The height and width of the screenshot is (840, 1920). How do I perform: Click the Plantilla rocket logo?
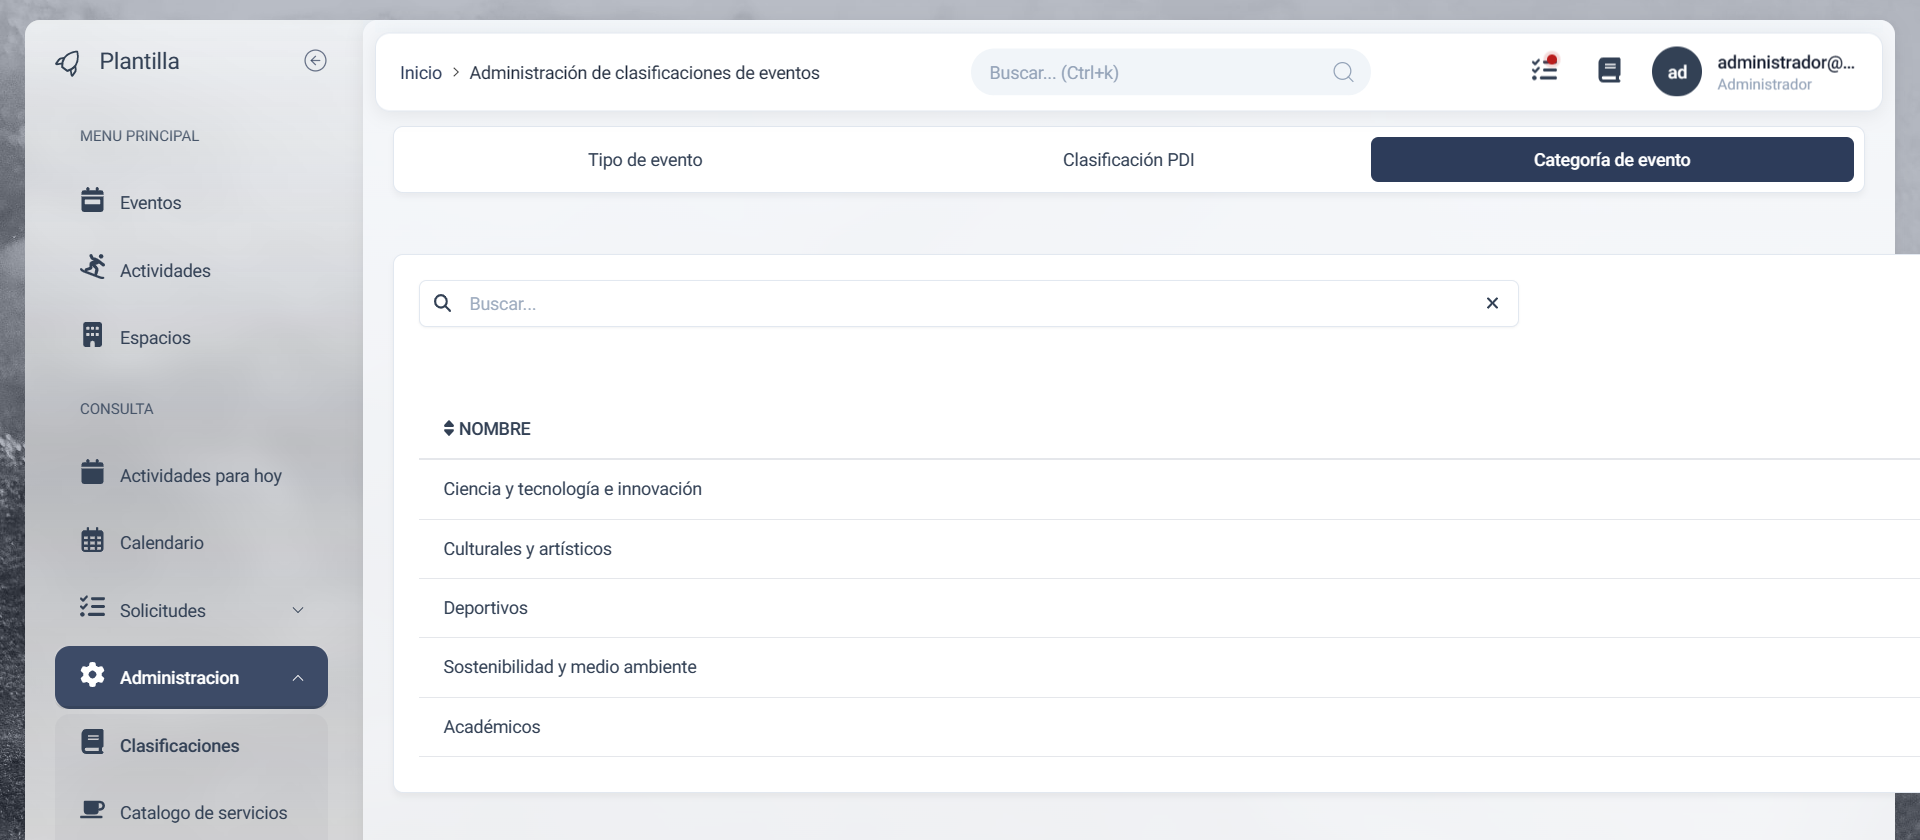click(x=68, y=63)
